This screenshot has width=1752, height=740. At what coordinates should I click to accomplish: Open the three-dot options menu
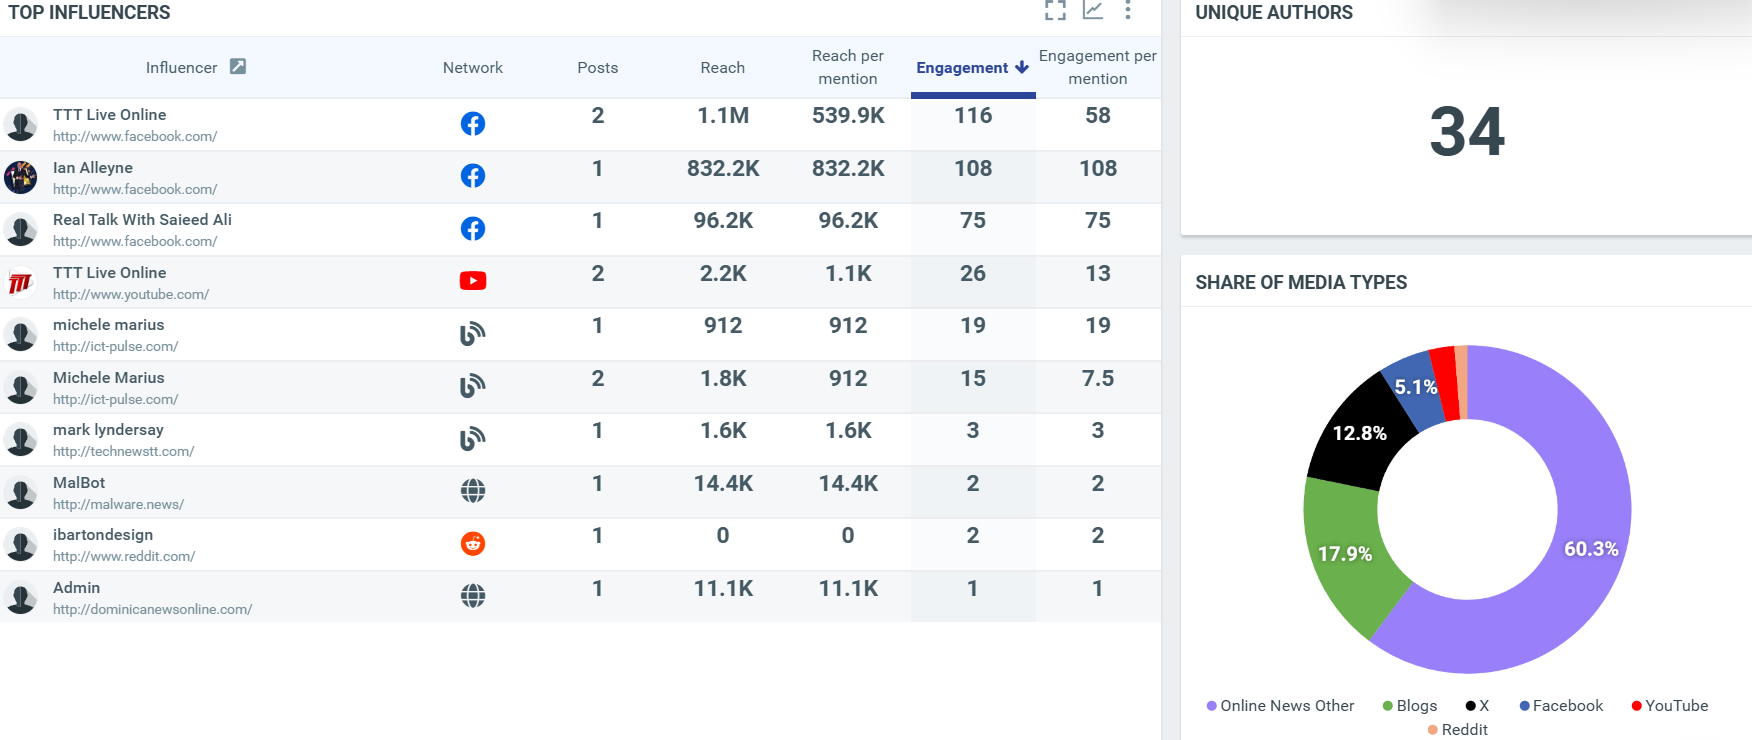(1128, 11)
